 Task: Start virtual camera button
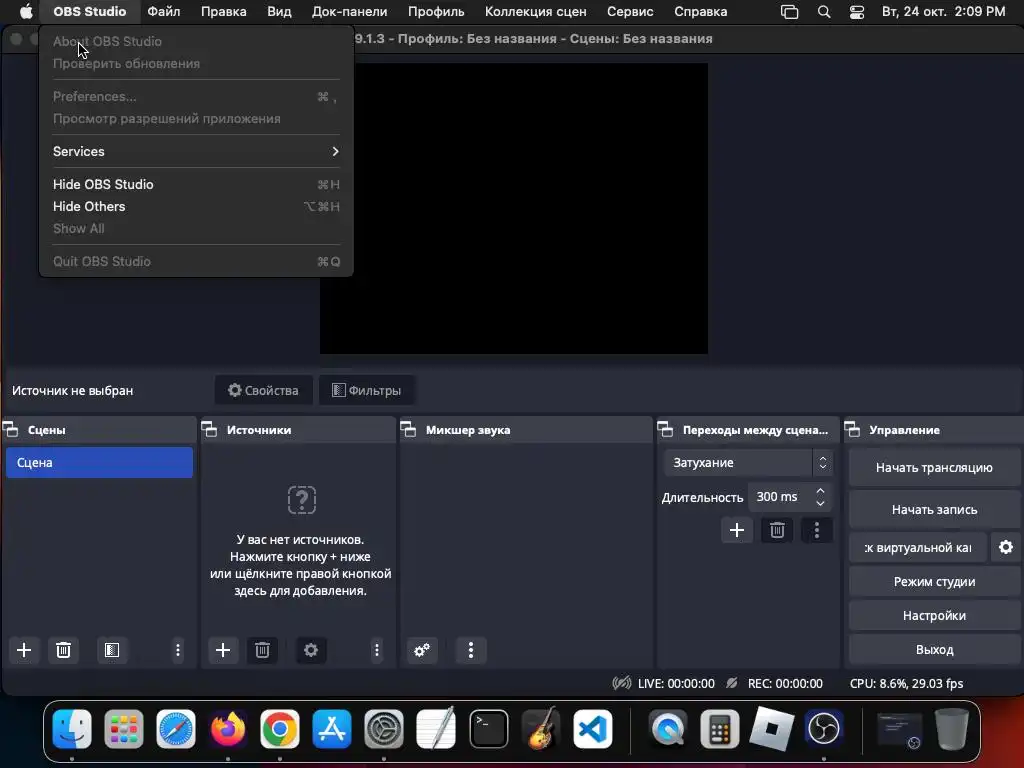click(x=918, y=547)
